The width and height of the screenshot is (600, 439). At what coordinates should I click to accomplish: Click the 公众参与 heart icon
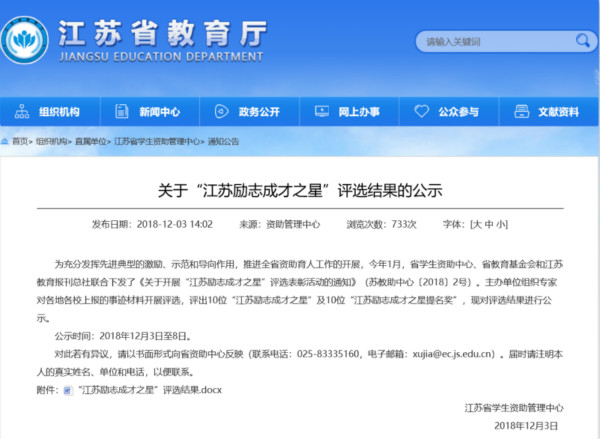(x=424, y=112)
